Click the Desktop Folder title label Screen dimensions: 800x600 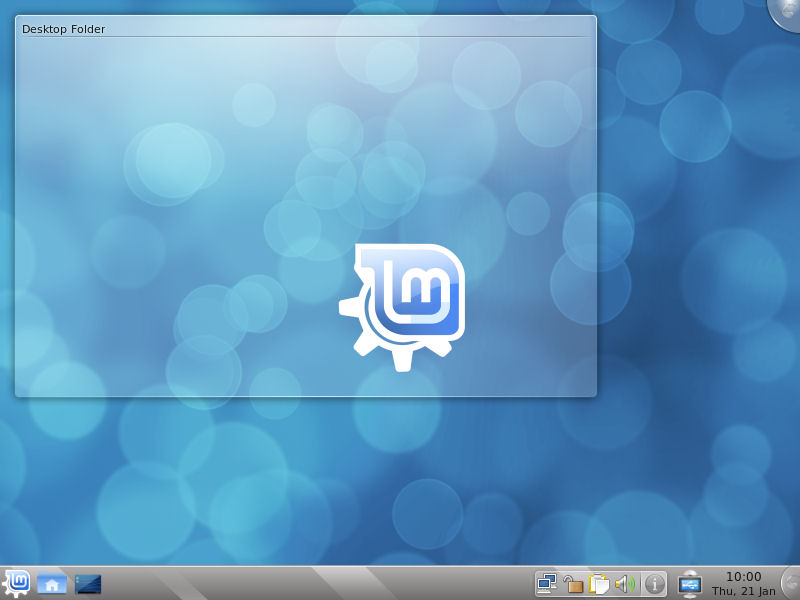coord(64,29)
